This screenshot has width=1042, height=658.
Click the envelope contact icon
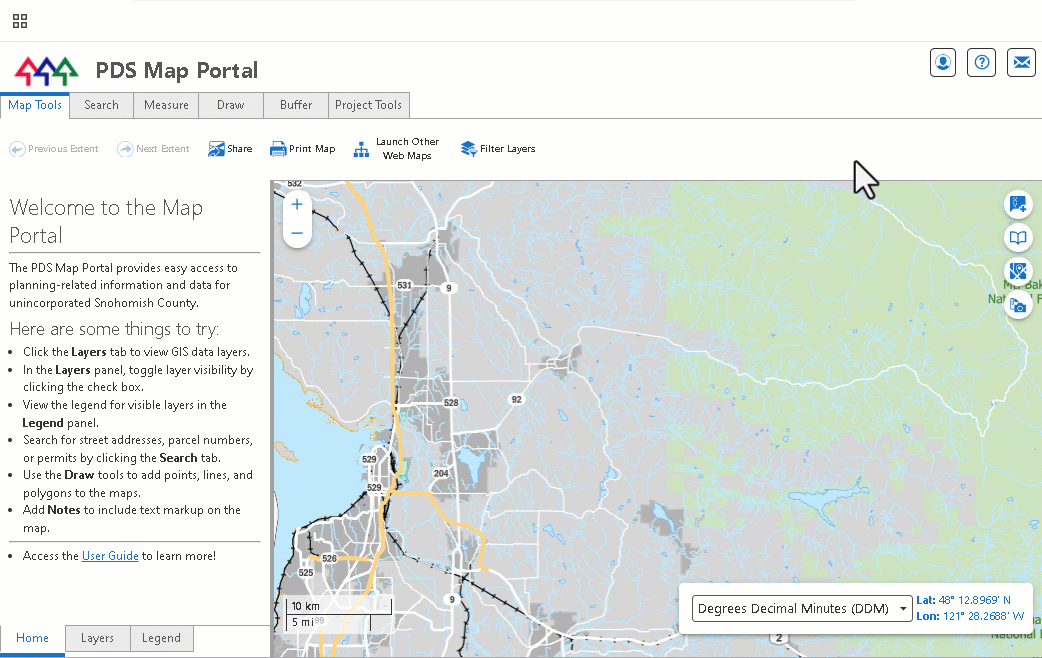tap(1021, 63)
